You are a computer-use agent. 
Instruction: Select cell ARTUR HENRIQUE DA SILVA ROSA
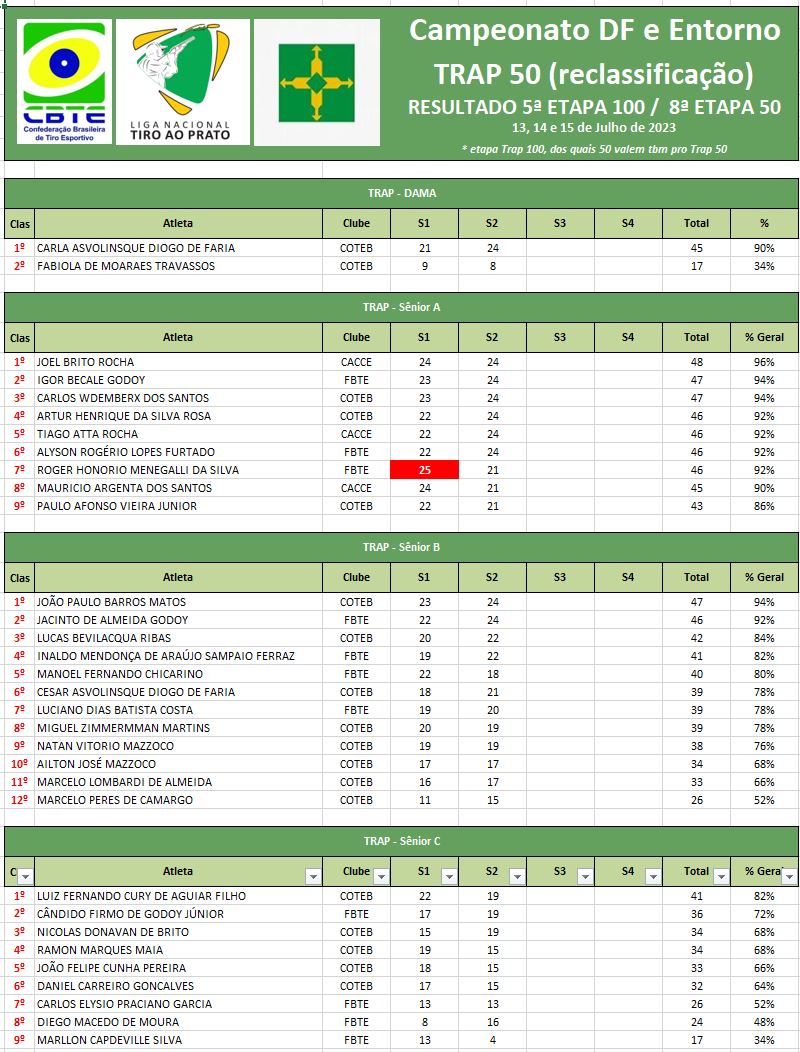point(179,416)
